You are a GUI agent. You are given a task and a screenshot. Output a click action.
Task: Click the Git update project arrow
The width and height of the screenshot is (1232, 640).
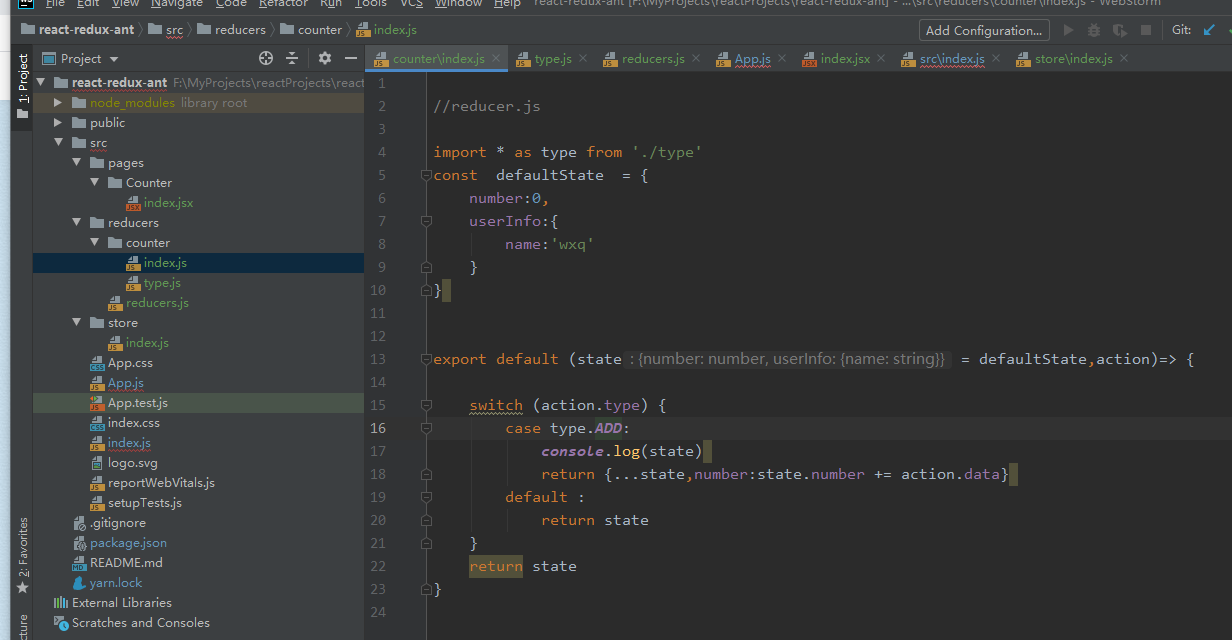(x=1210, y=30)
